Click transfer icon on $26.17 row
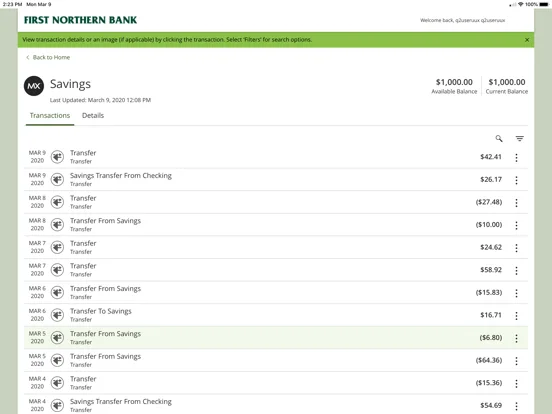 point(57,179)
